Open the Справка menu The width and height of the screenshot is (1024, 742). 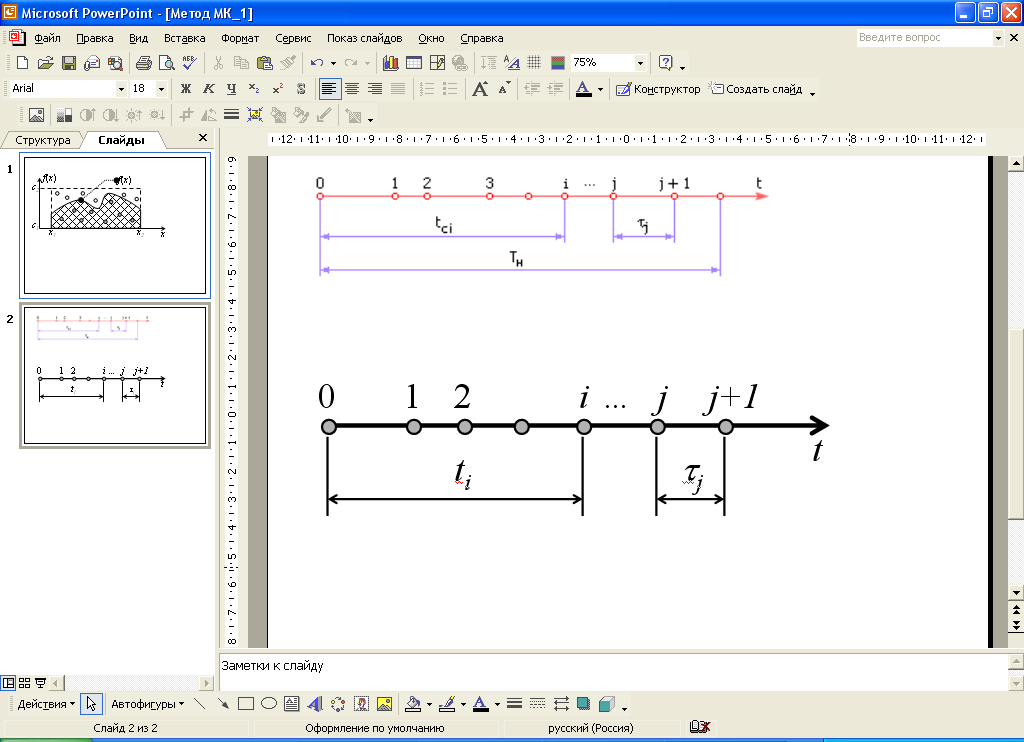pos(482,39)
